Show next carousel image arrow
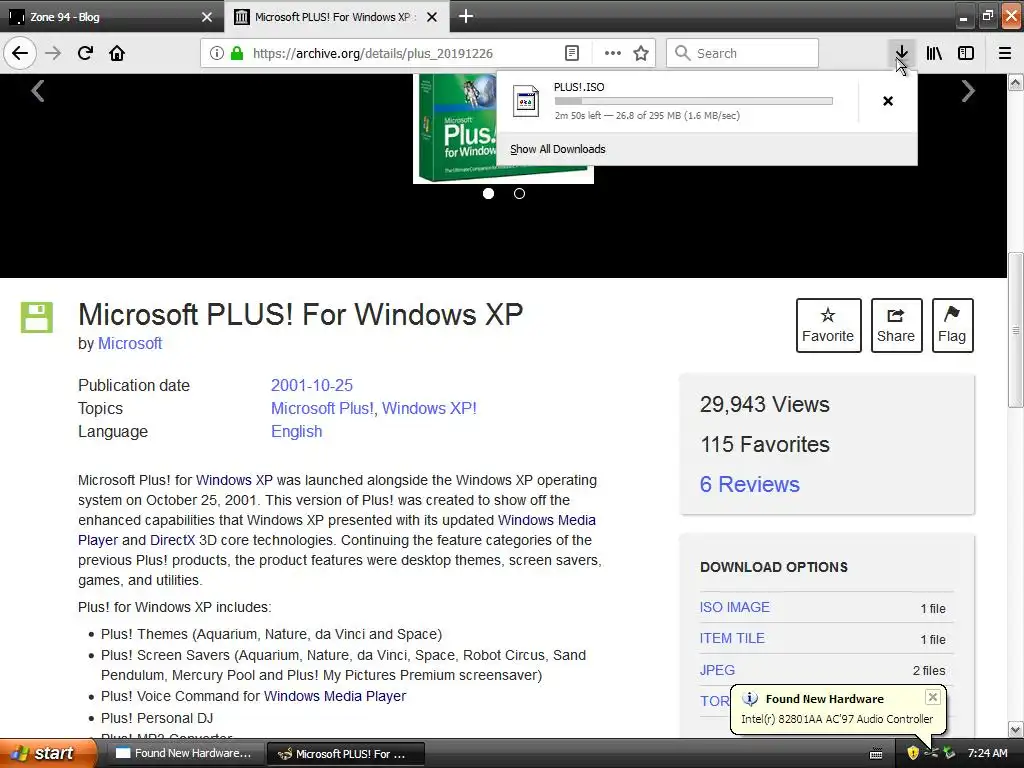The height and width of the screenshot is (768, 1024). tap(968, 91)
